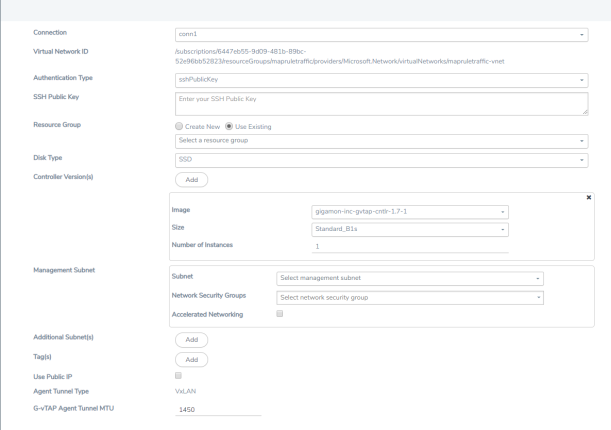The height and width of the screenshot is (430, 611).
Task: Click Add button for Additional Subnet(s)
Action: click(x=191, y=340)
